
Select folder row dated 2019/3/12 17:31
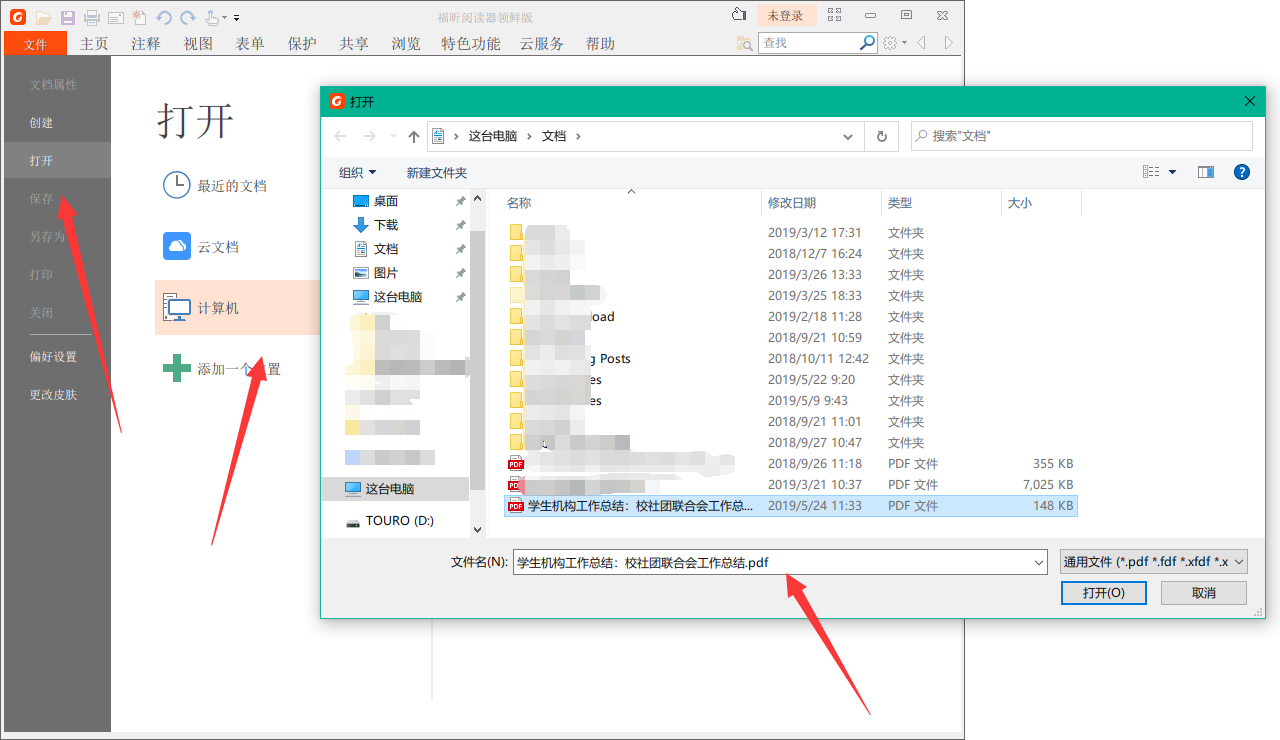[790, 233]
